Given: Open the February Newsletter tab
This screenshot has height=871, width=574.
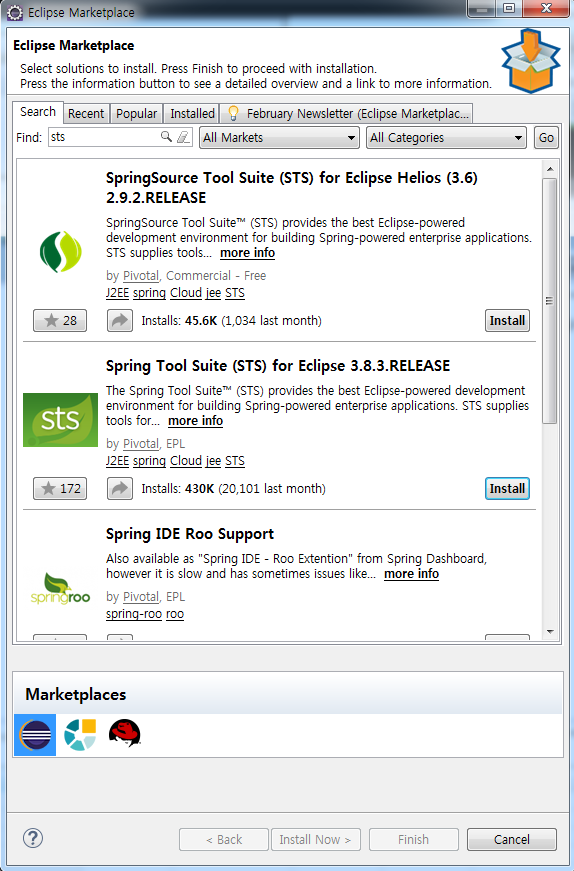Looking at the screenshot, I should 347,114.
